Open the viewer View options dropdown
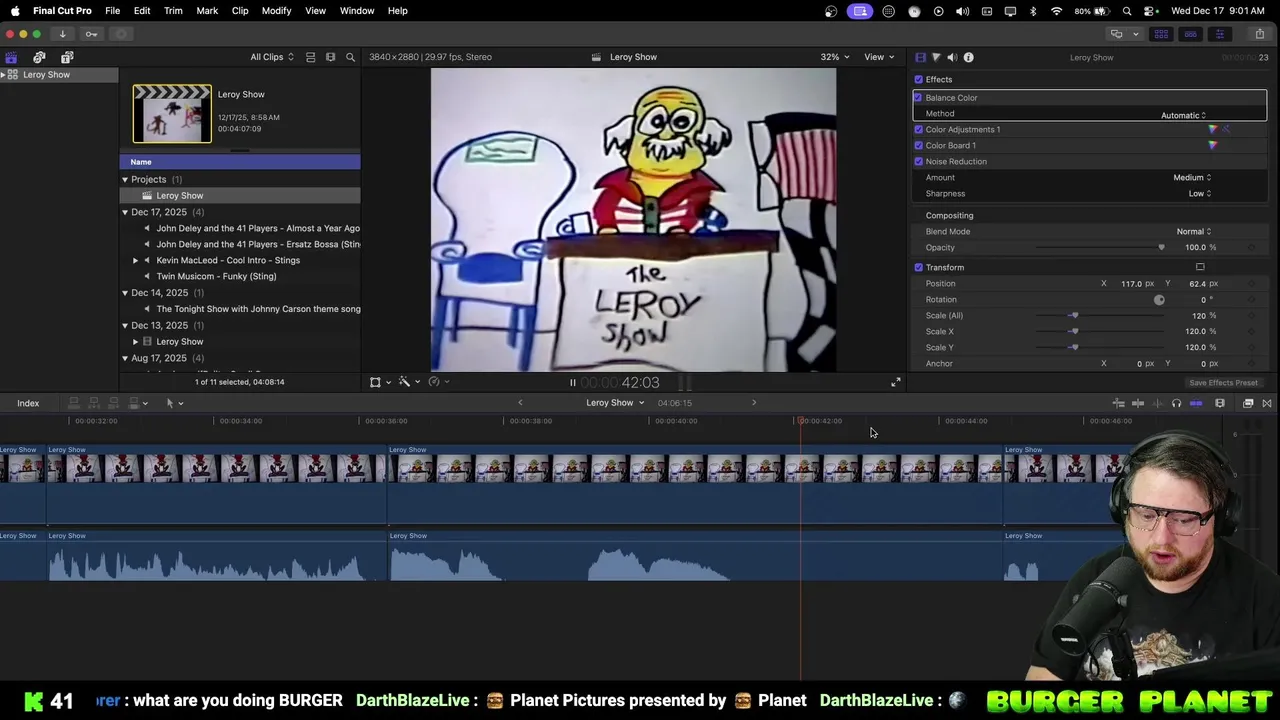This screenshot has height=720, width=1280. [878, 57]
